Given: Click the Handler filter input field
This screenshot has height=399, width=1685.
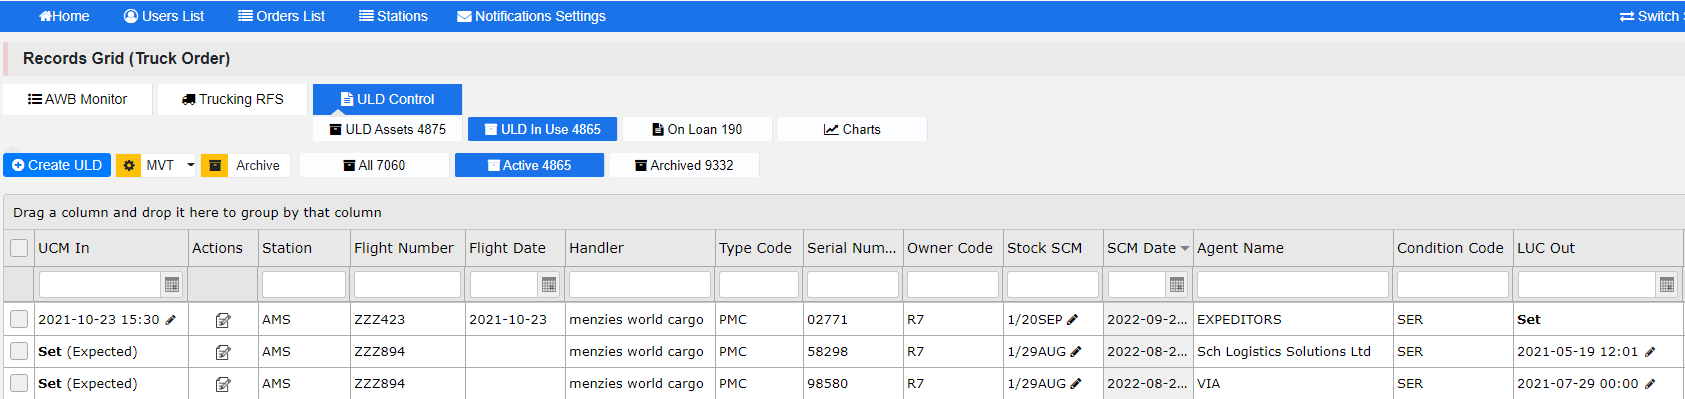Looking at the screenshot, I should tap(639, 285).
